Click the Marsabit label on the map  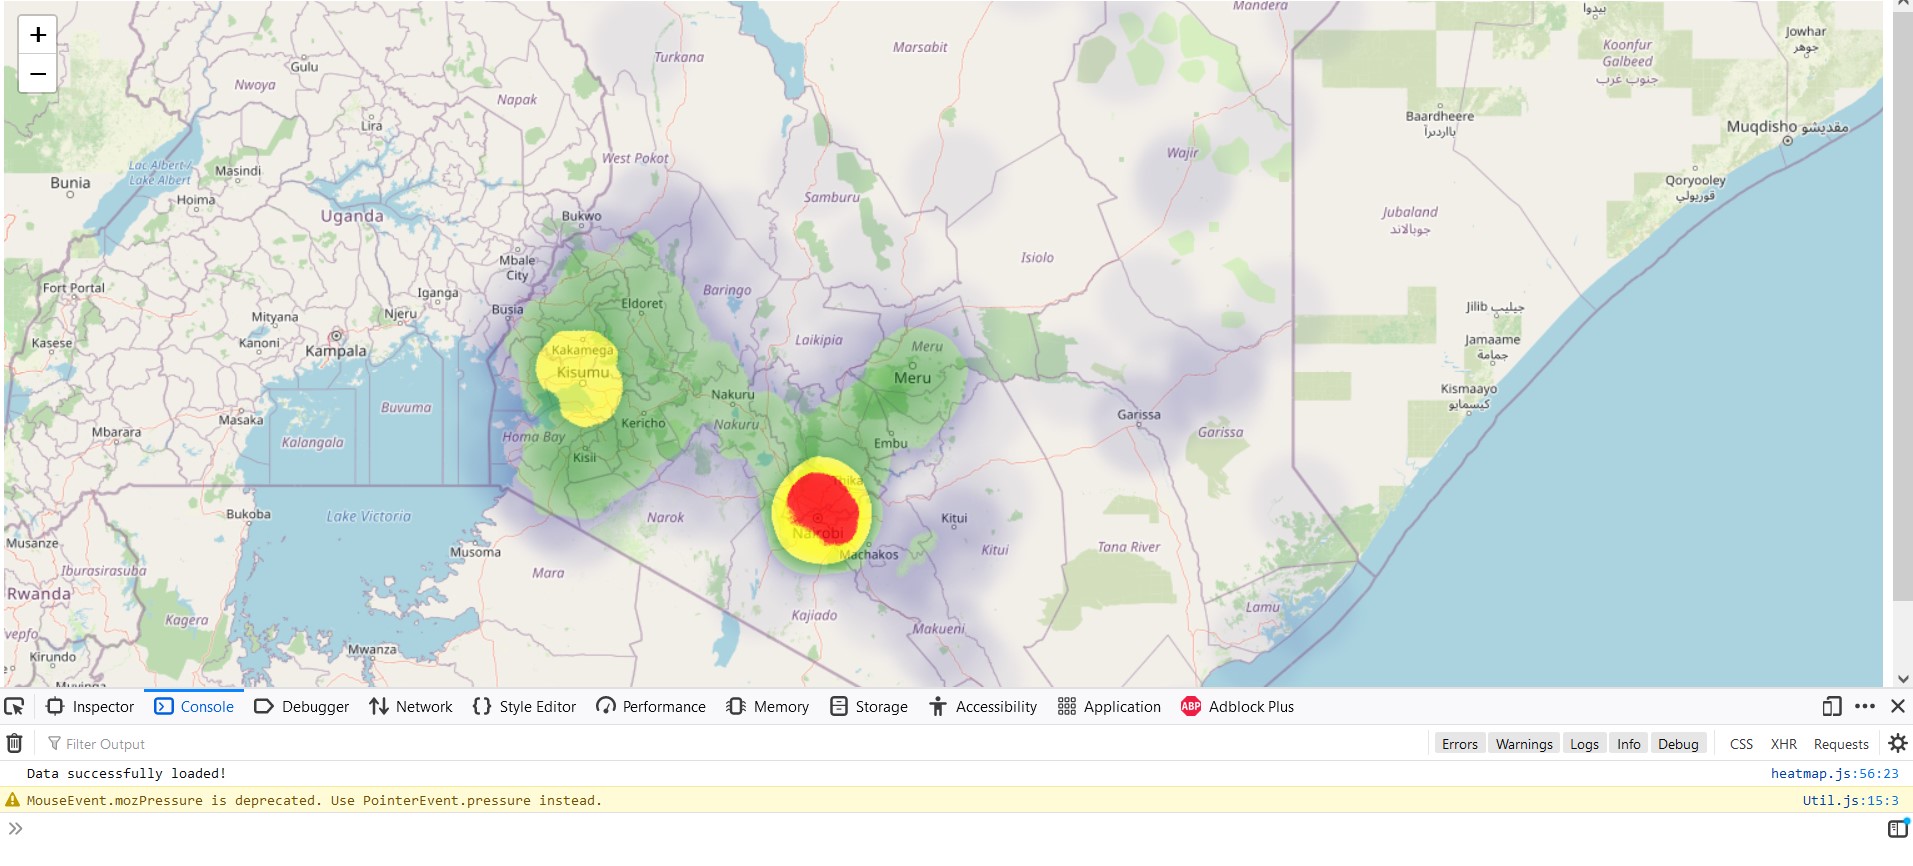tap(920, 47)
